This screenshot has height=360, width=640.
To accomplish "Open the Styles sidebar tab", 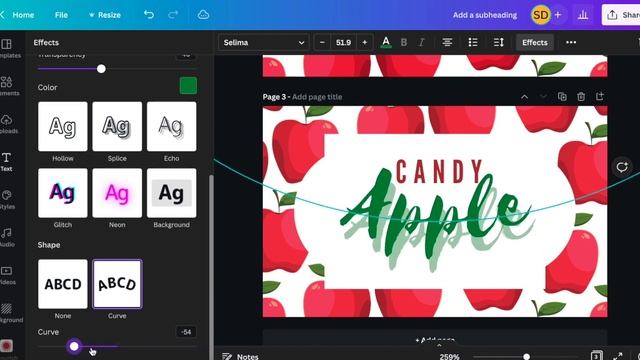I will click(x=7, y=200).
